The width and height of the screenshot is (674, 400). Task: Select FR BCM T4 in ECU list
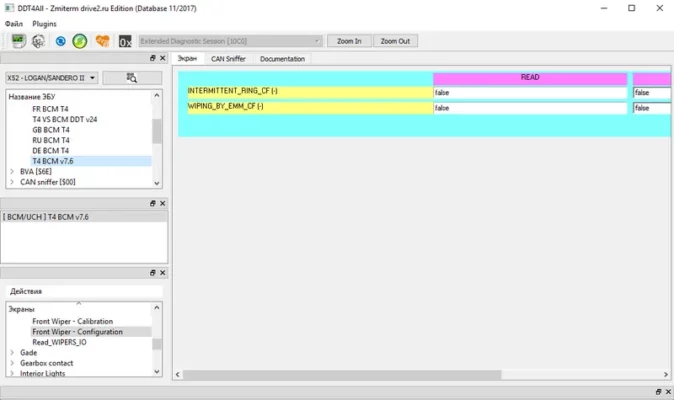(50, 109)
